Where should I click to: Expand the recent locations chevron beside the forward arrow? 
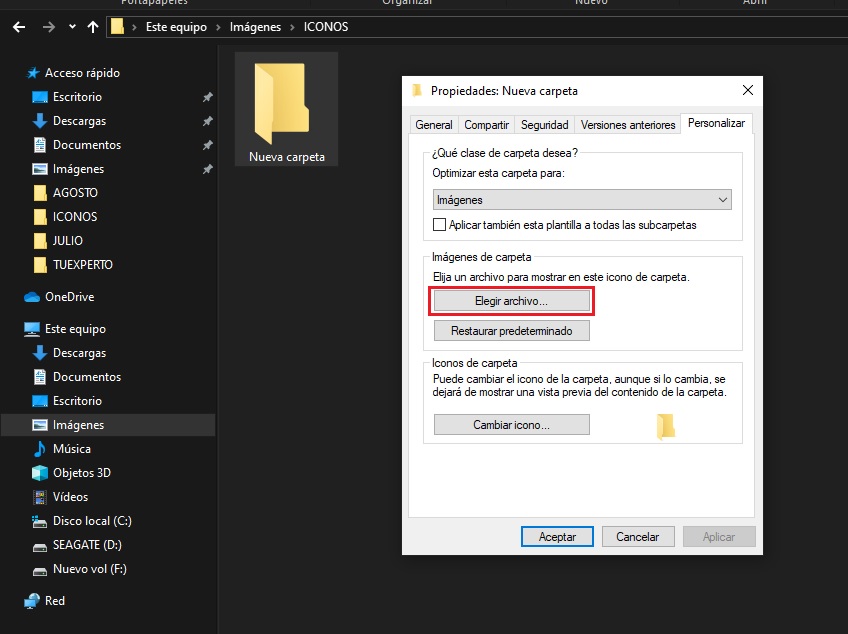click(72, 27)
